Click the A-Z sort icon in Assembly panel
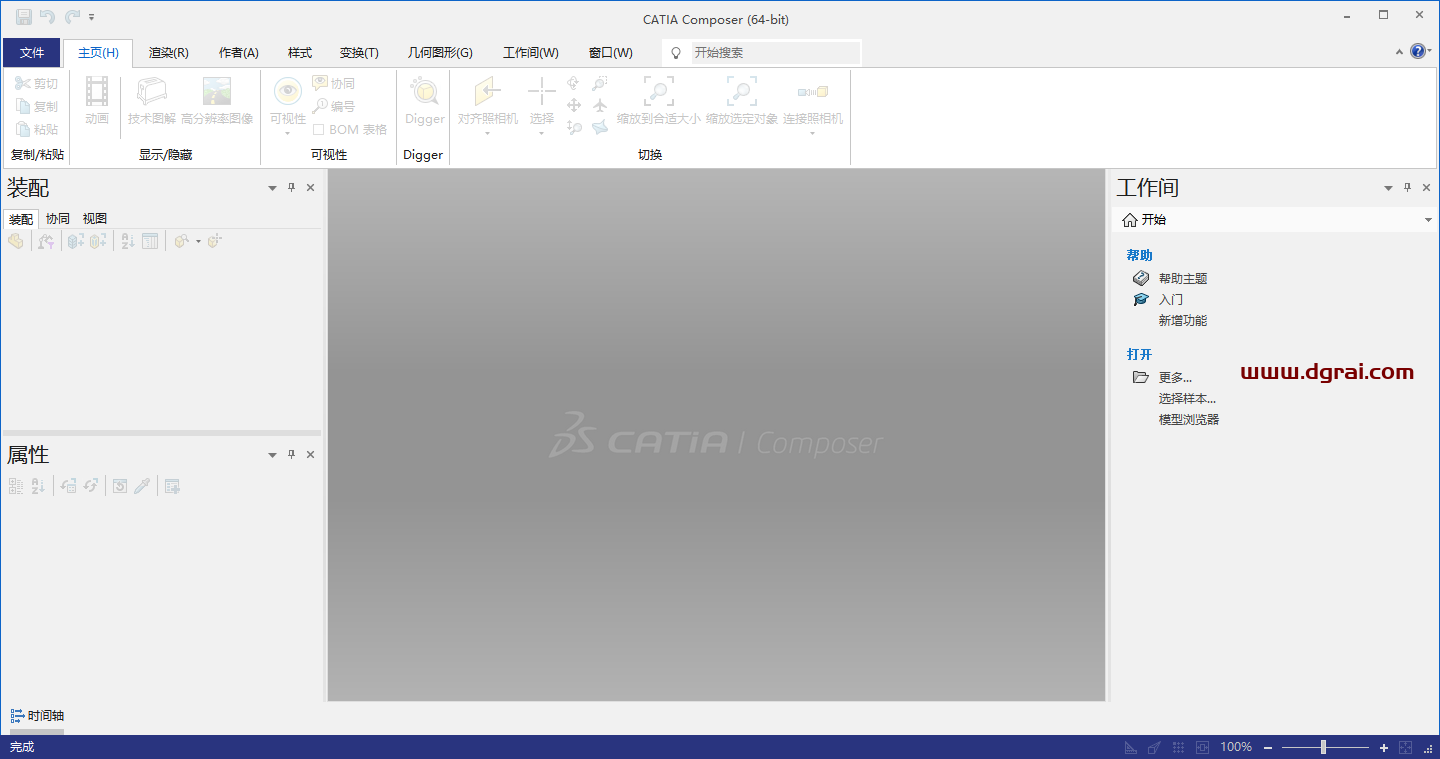This screenshot has width=1440, height=759. 128,241
